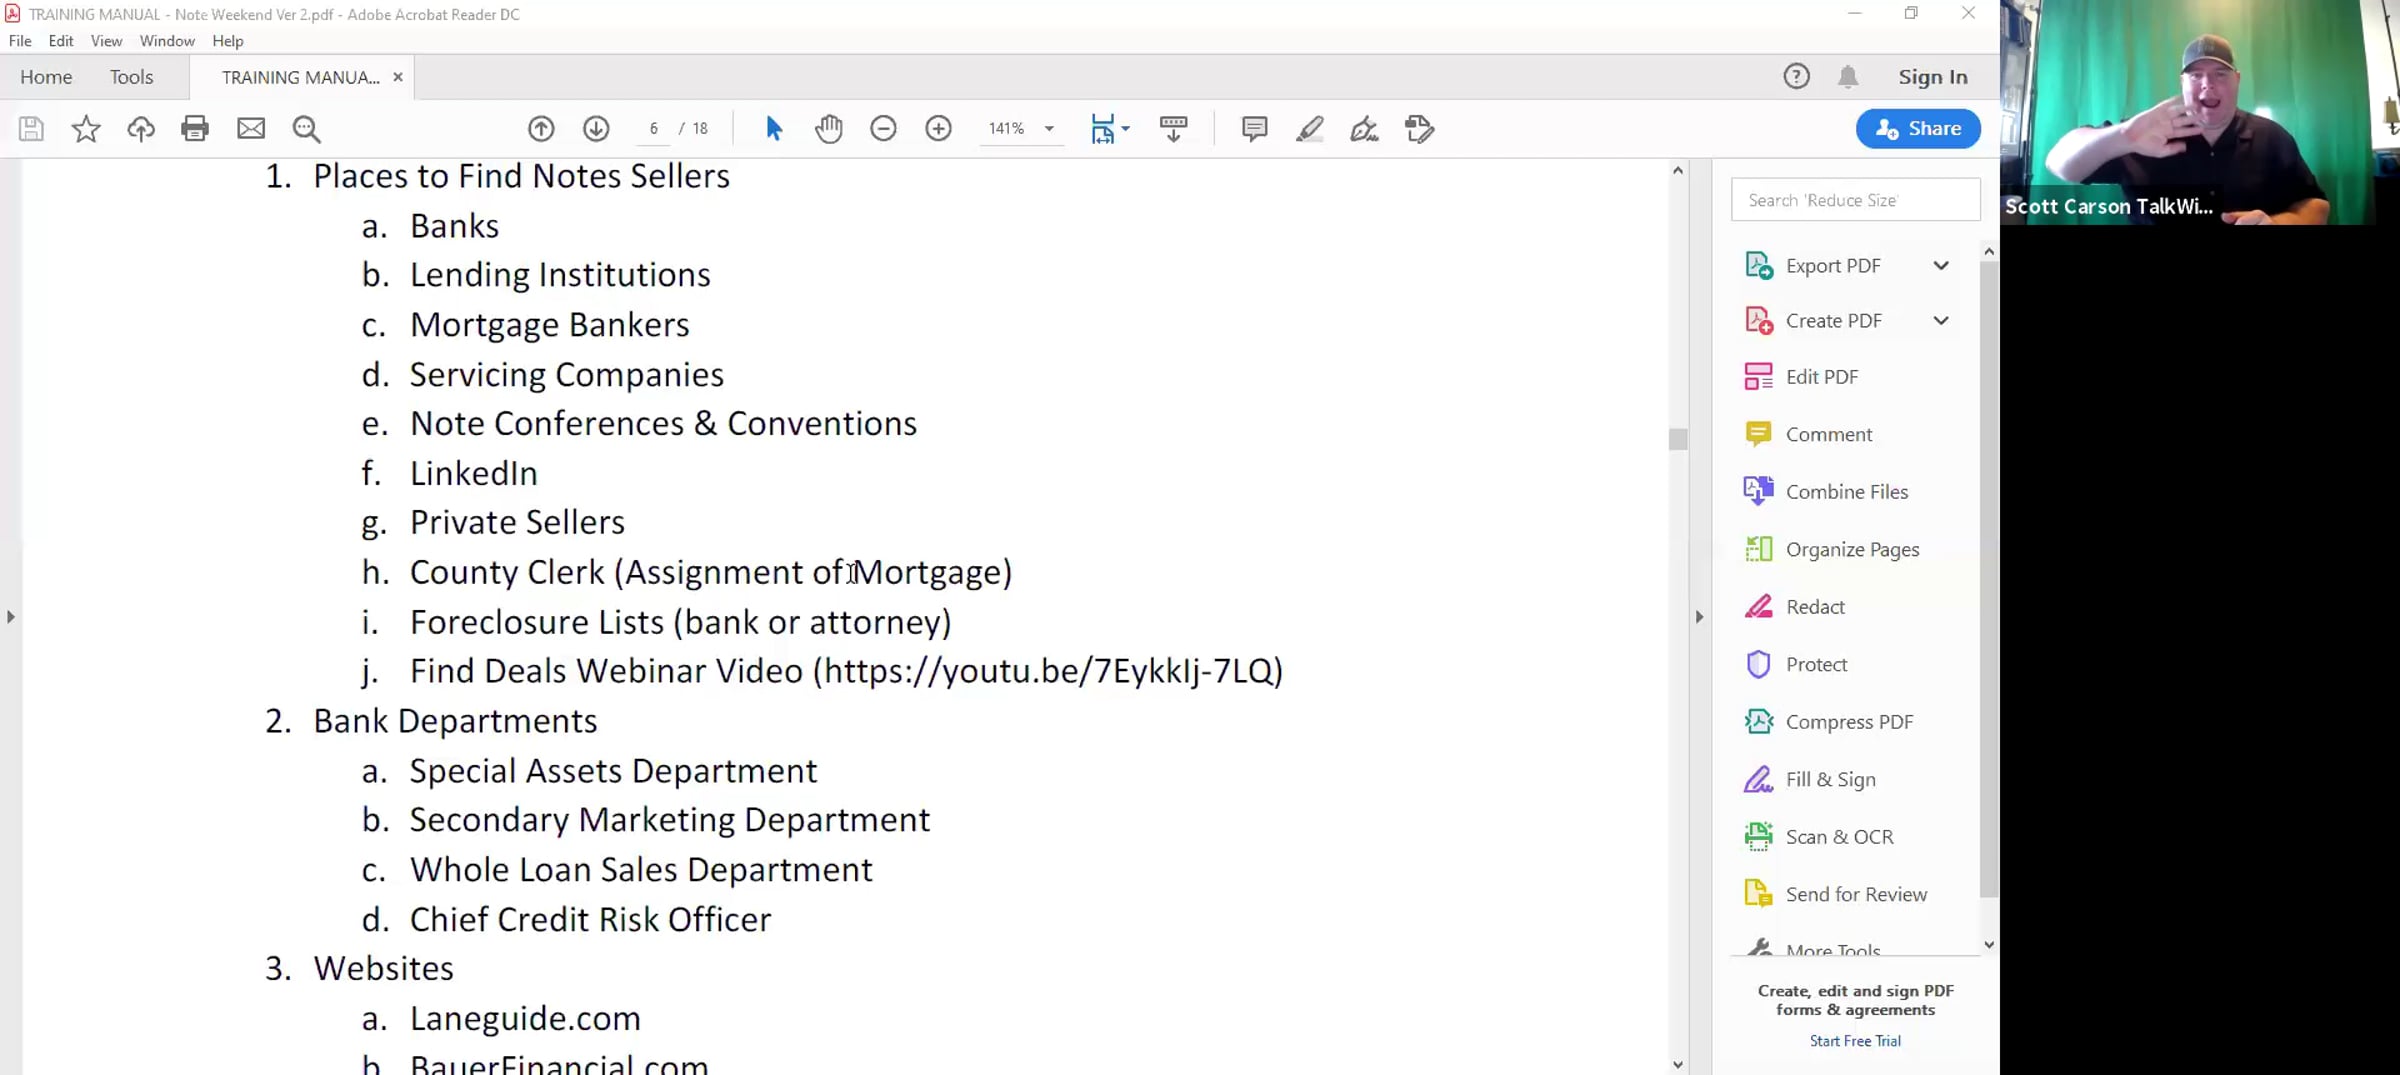Click the Share button
This screenshot has height=1075, width=2400.
[1918, 129]
